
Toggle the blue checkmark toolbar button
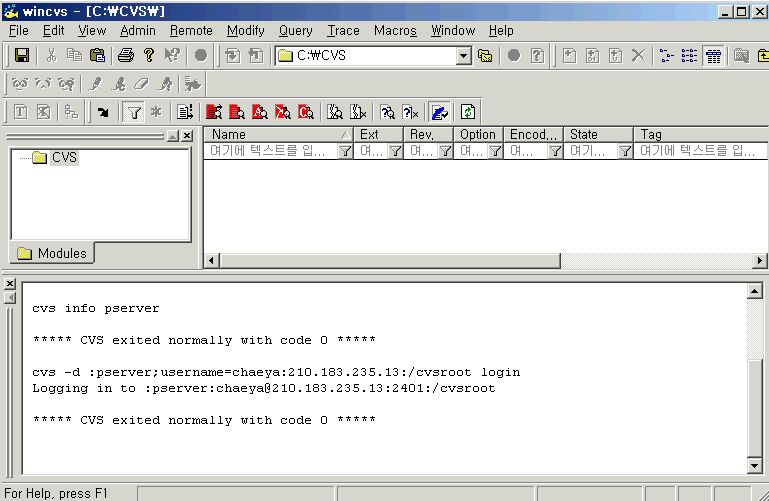[439, 112]
